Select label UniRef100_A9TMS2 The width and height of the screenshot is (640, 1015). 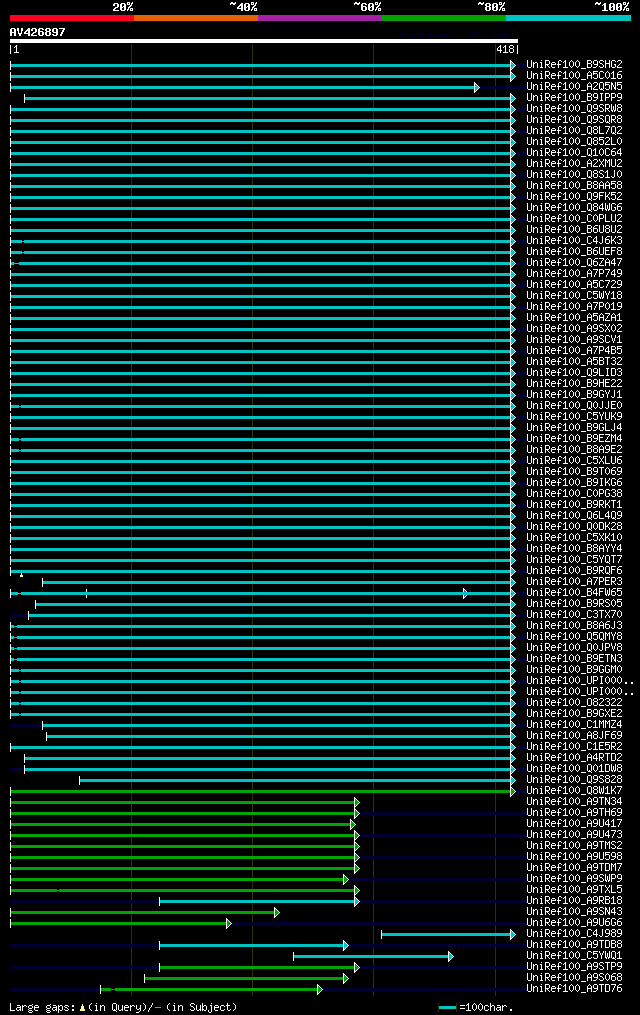pyautogui.click(x=574, y=846)
